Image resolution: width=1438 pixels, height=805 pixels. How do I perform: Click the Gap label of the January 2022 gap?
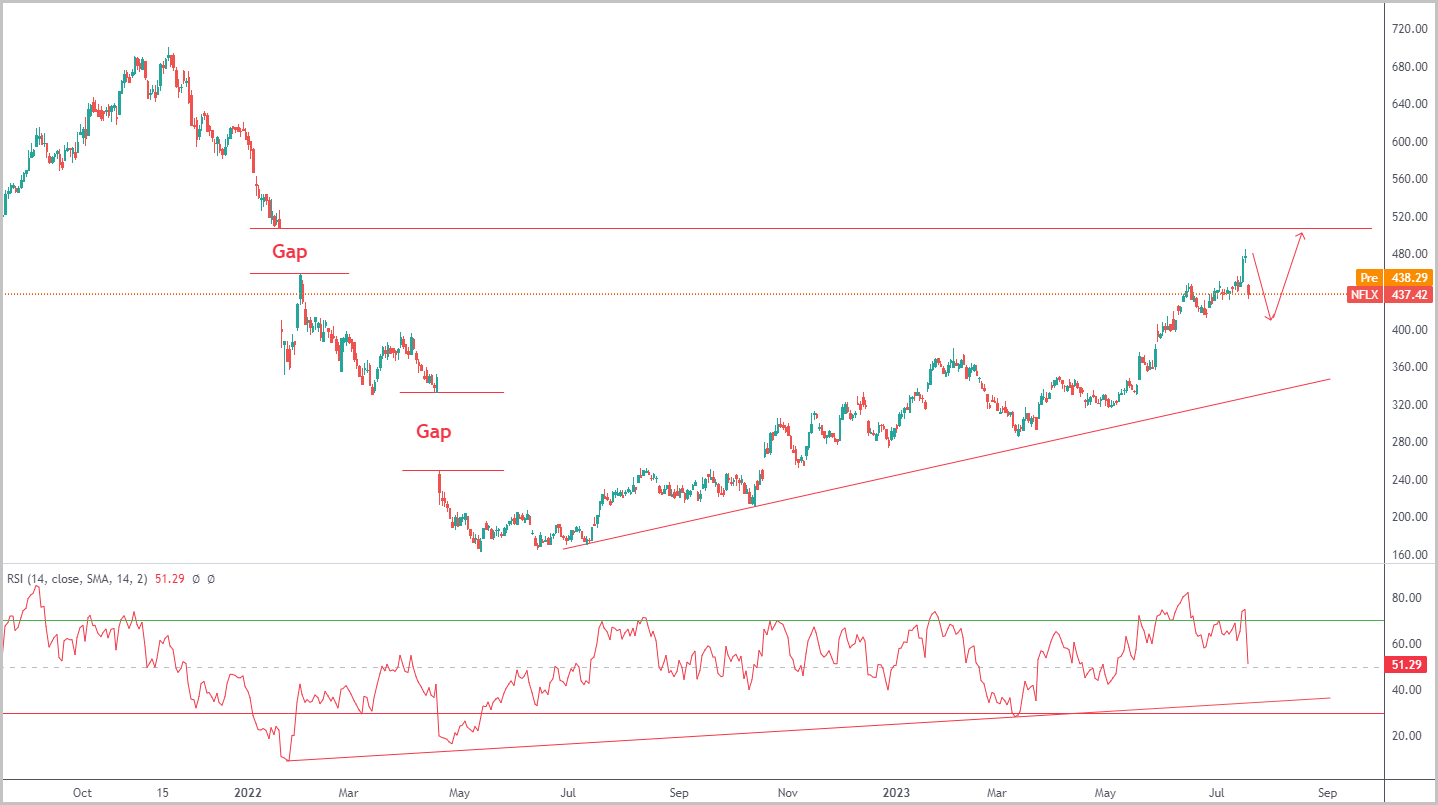[290, 252]
